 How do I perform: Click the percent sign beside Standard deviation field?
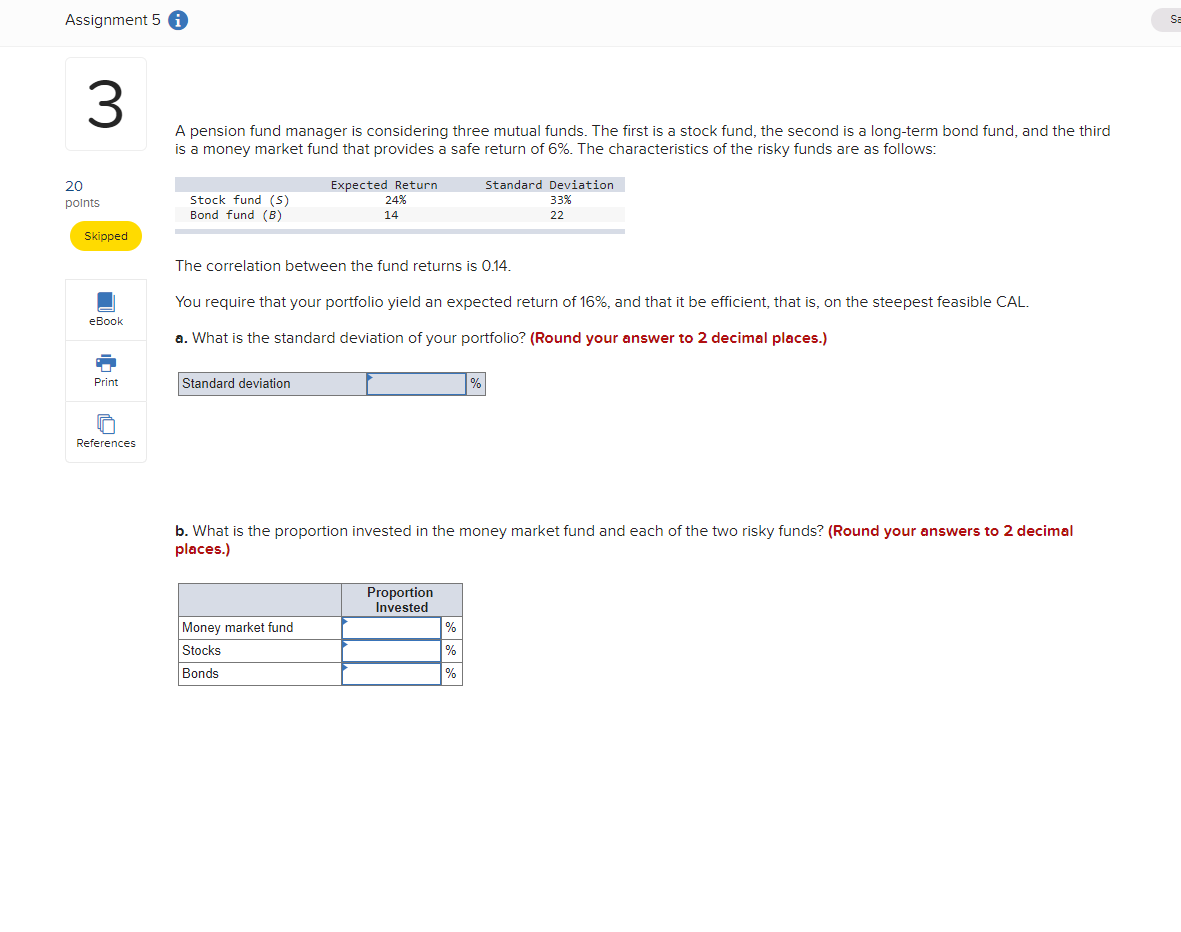(x=475, y=383)
